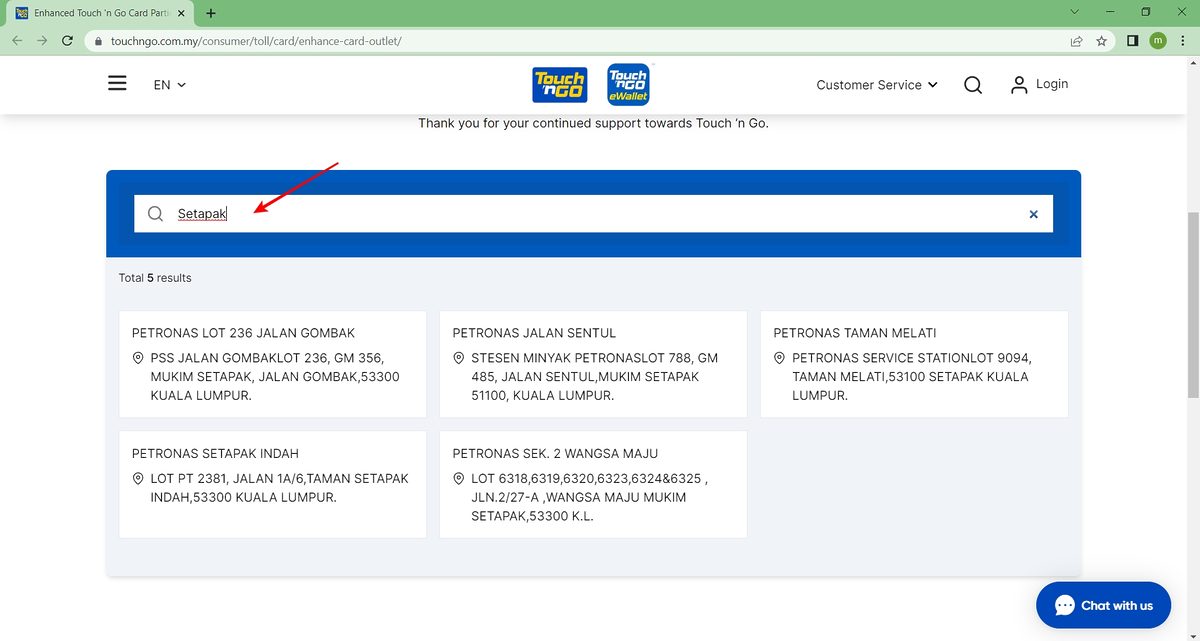Click the magnifier icon inside the search box

click(x=155, y=214)
